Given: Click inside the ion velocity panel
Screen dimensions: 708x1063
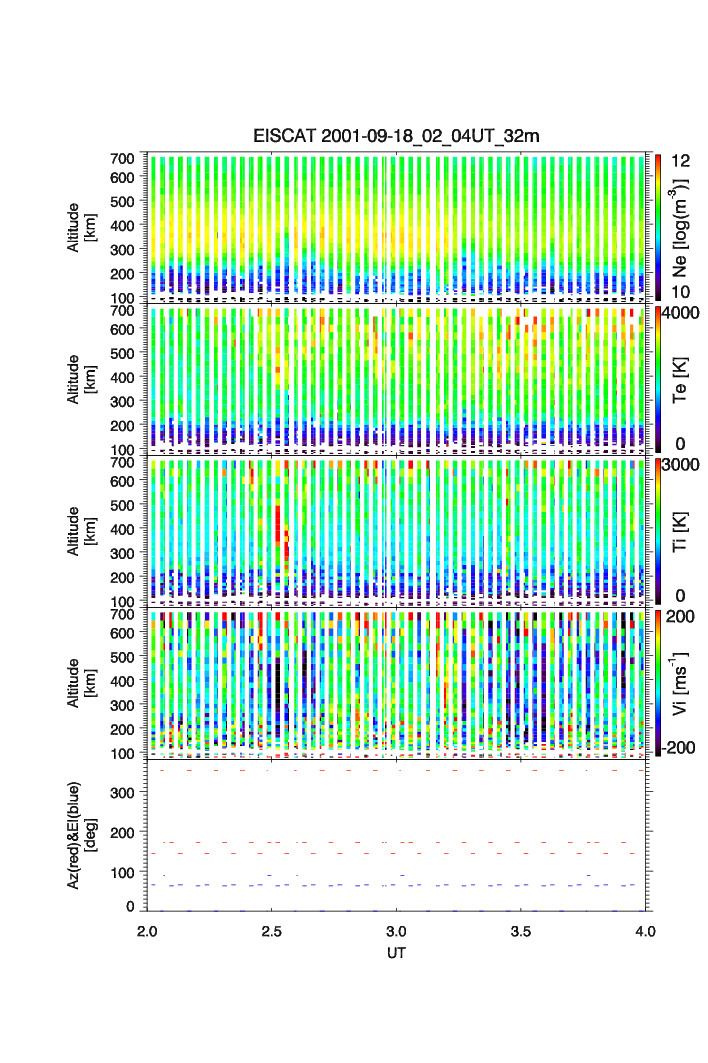Looking at the screenshot, I should pyautogui.click(x=397, y=682).
